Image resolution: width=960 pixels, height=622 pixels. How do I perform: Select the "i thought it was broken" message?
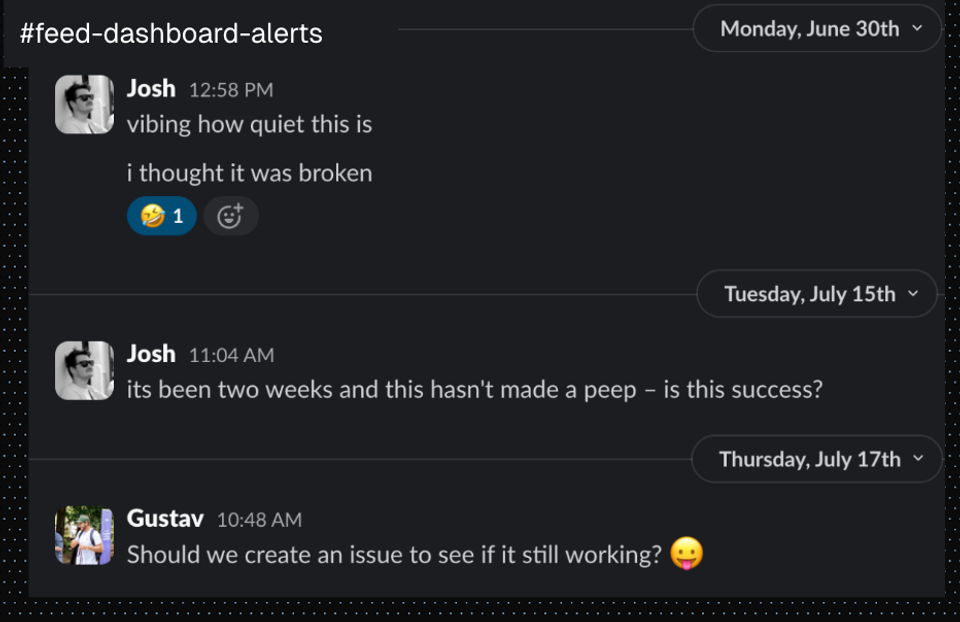[249, 173]
